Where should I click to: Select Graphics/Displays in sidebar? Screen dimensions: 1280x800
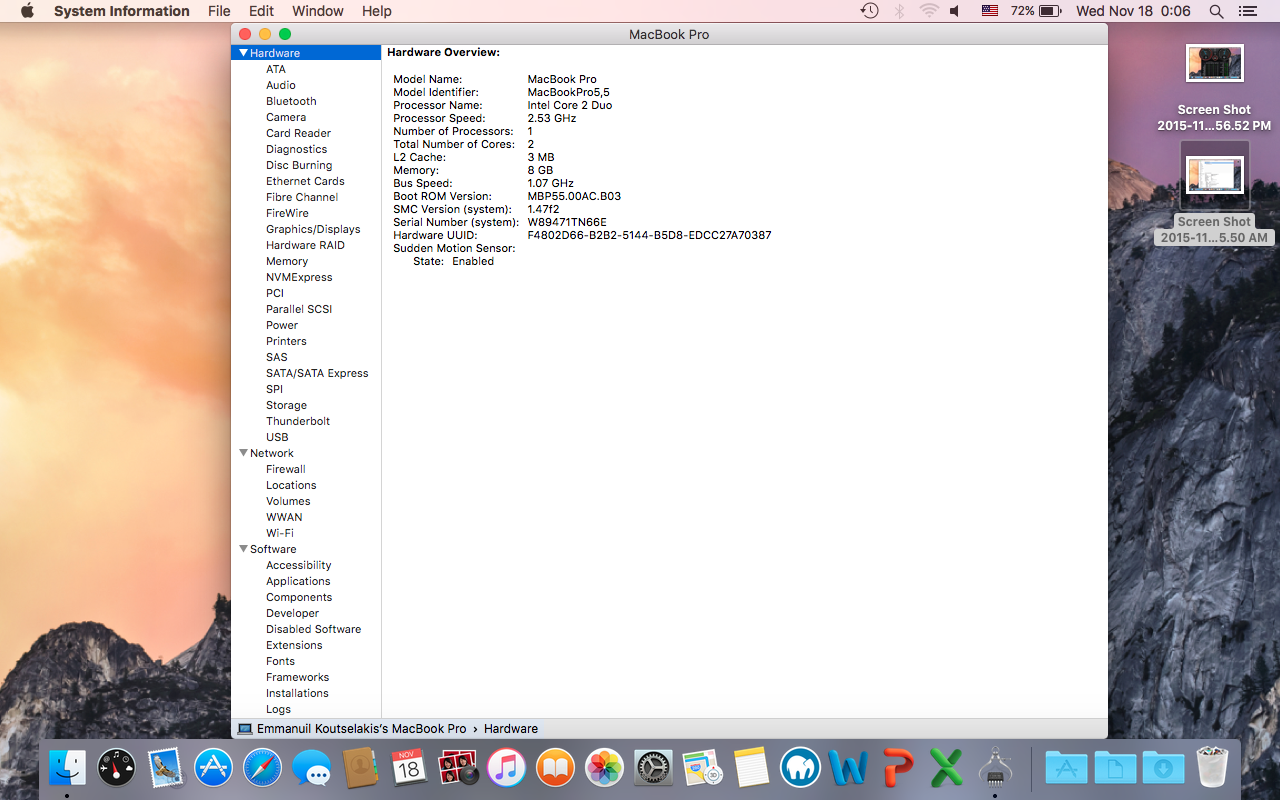click(313, 229)
